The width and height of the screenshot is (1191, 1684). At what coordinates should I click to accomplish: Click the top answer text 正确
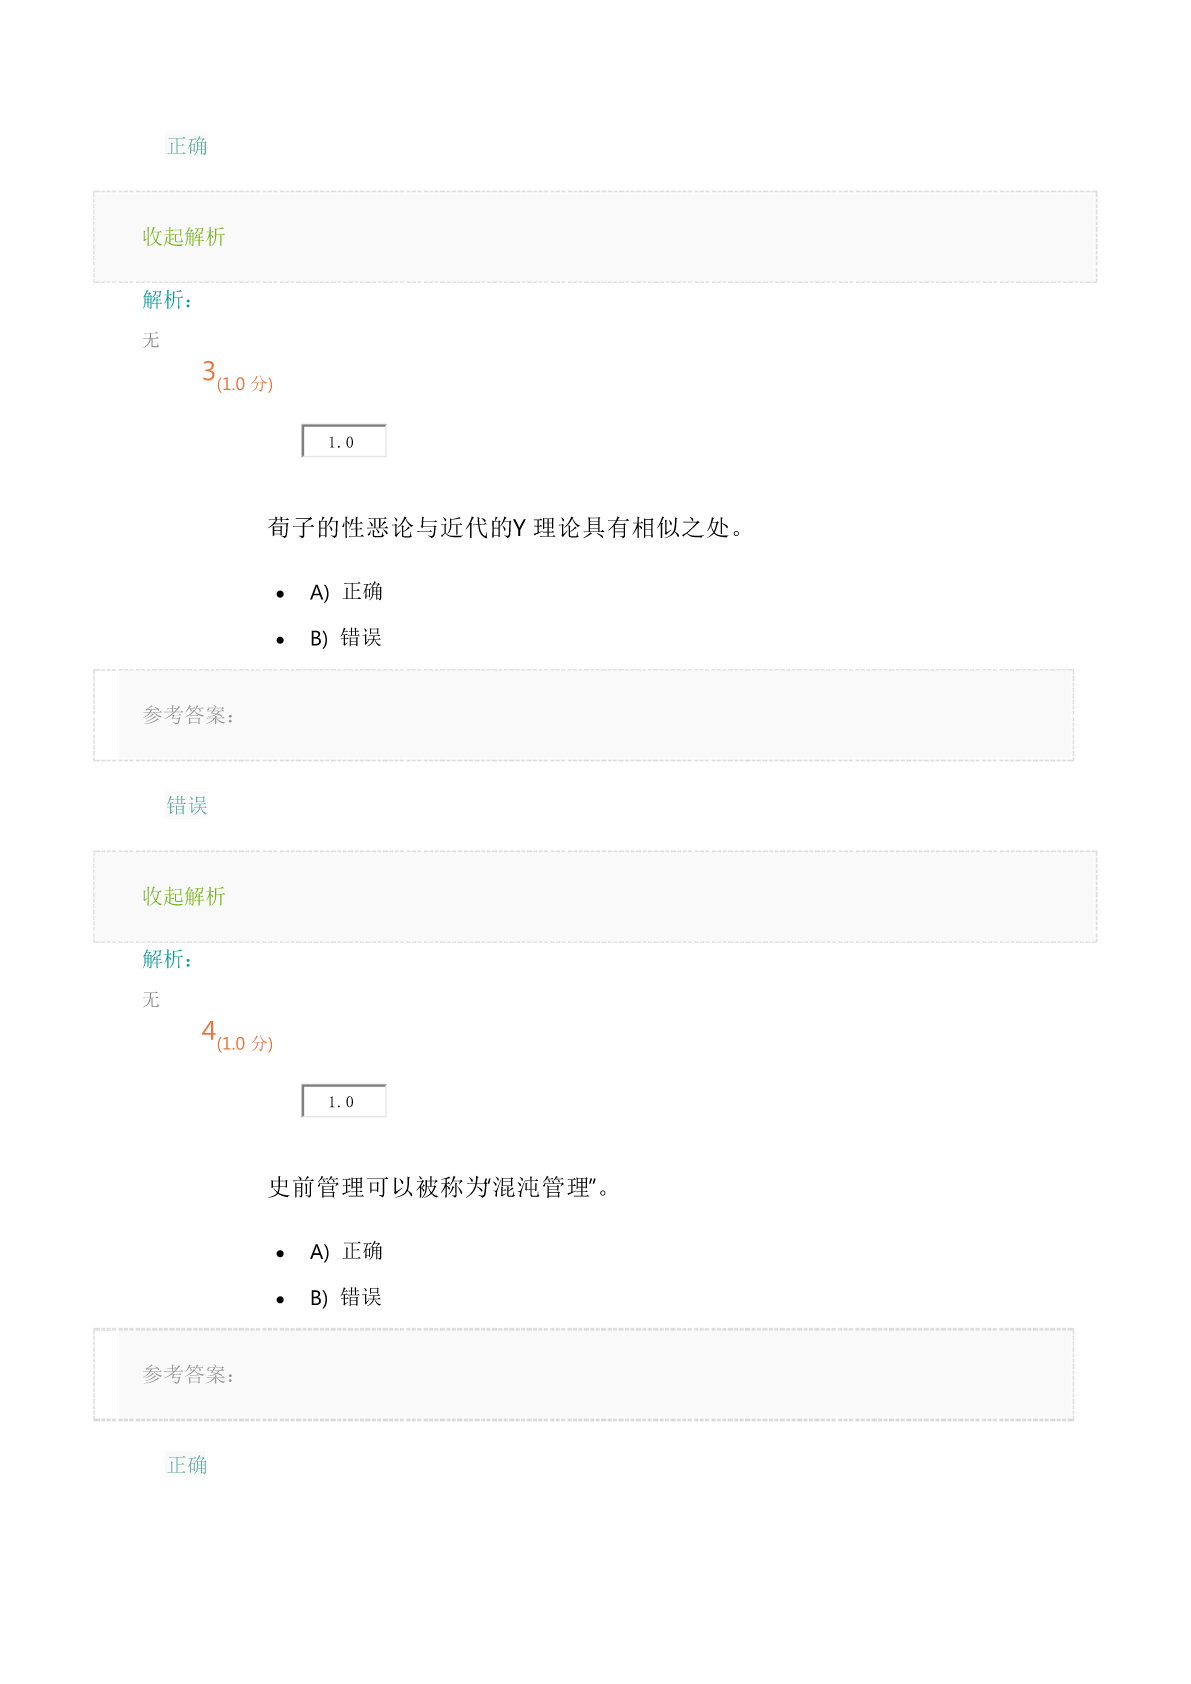click(187, 147)
